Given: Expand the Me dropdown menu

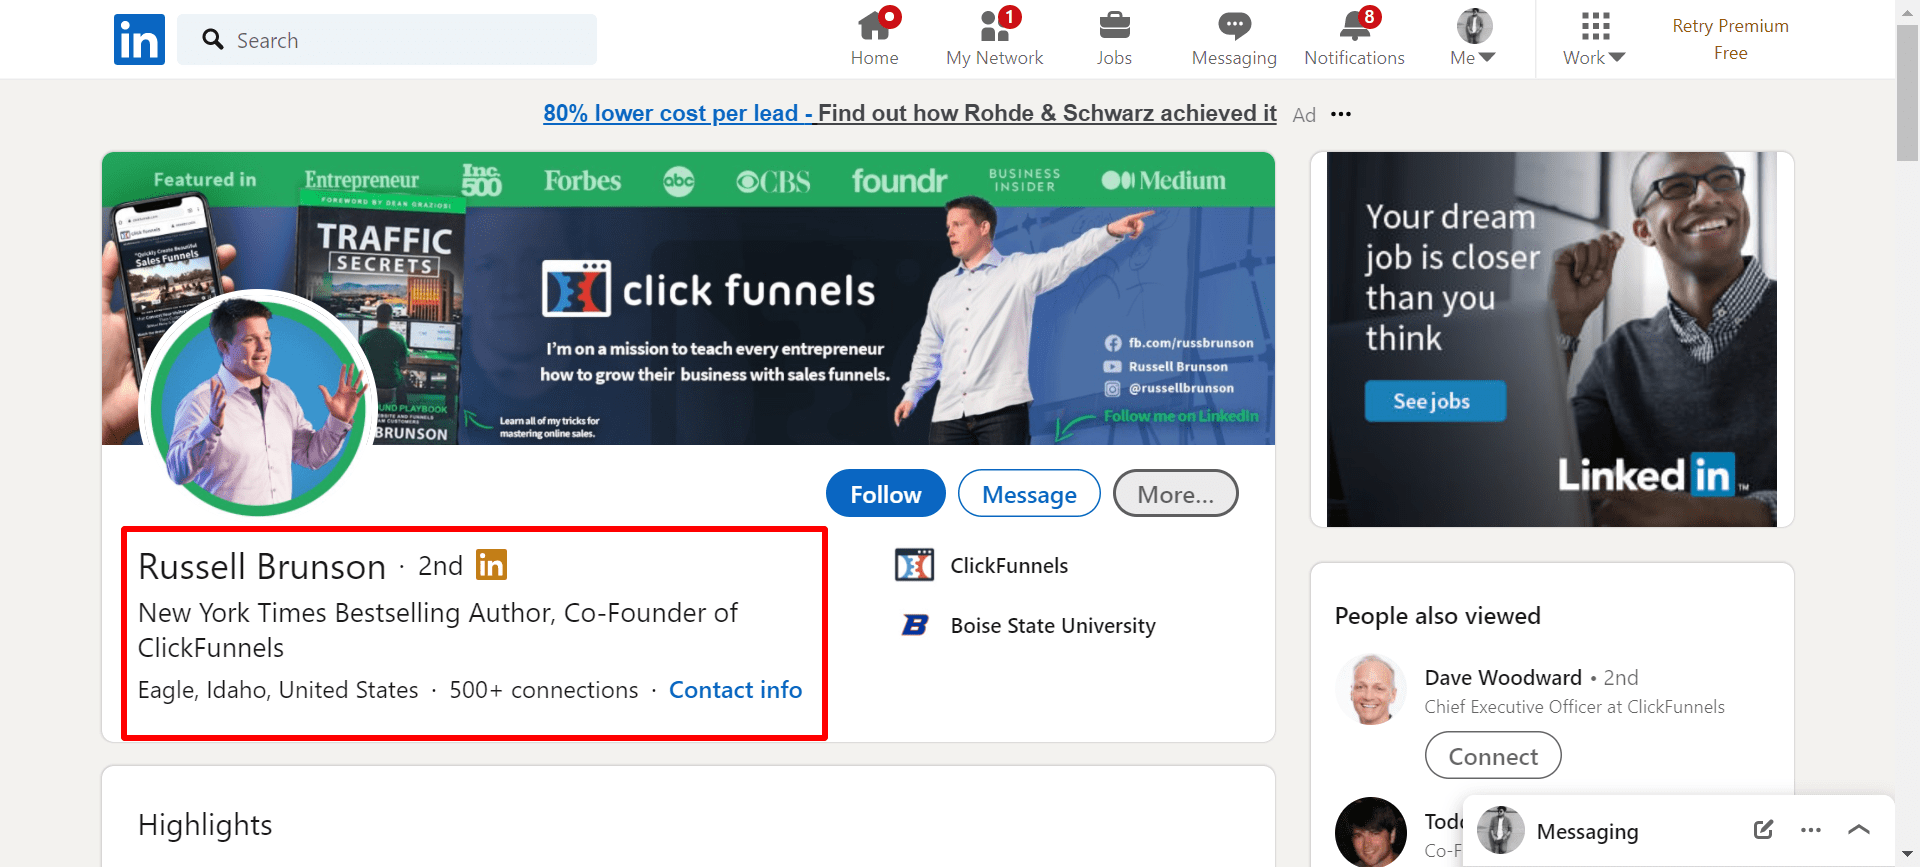Looking at the screenshot, I should 1473,38.
